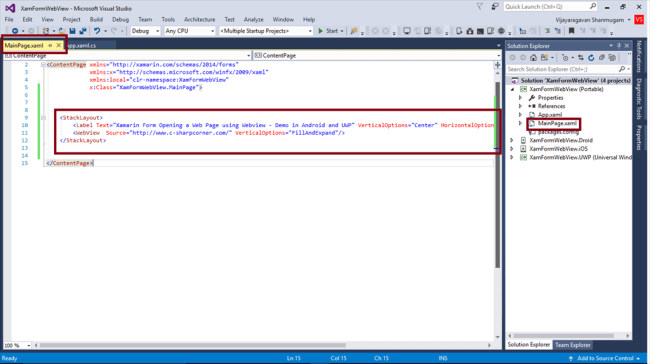
Task: Open the Architecture menu
Action: (199, 19)
